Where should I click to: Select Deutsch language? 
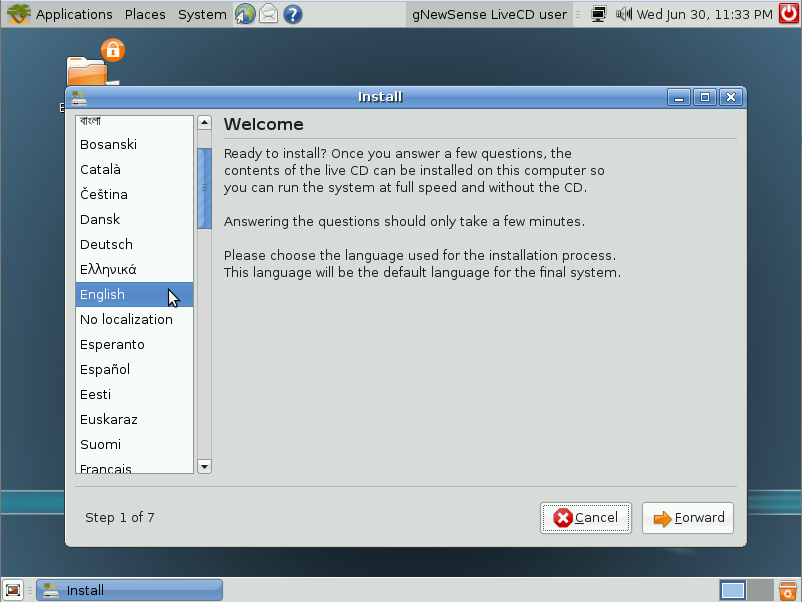tap(135, 244)
